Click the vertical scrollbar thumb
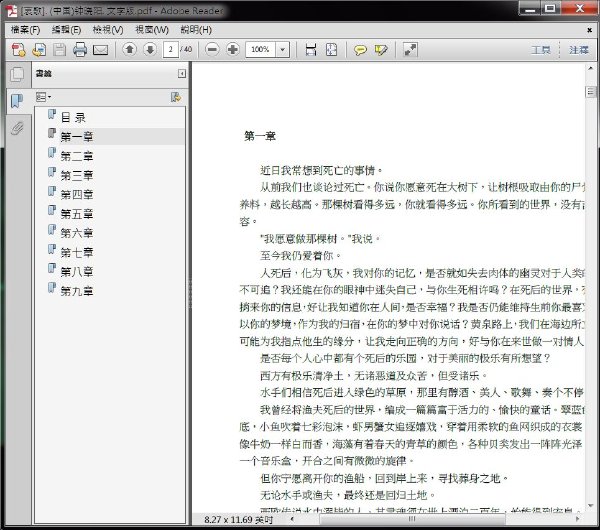Image resolution: width=600 pixels, height=530 pixels. (x=590, y=92)
